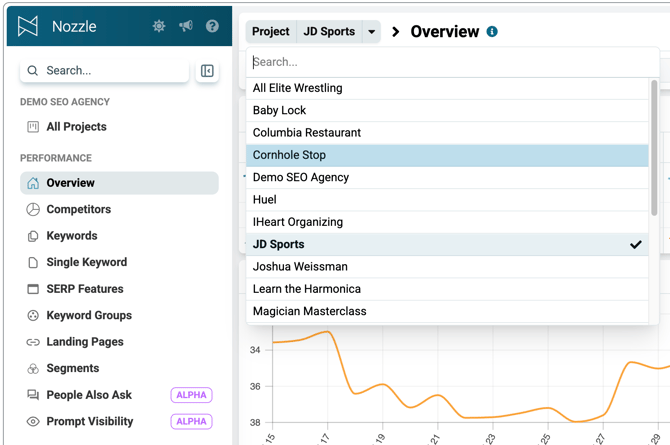Viewport: 670px width, 445px height.
Task: Open the Overview sidebar item
Action: pos(119,183)
